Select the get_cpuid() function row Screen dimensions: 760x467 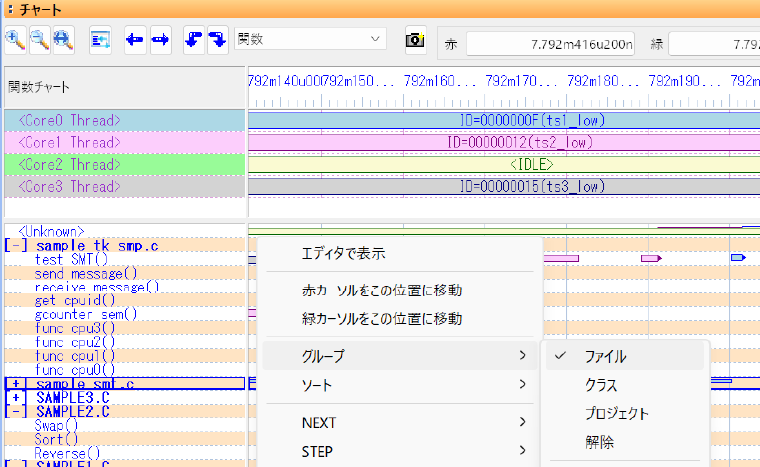[125, 300]
